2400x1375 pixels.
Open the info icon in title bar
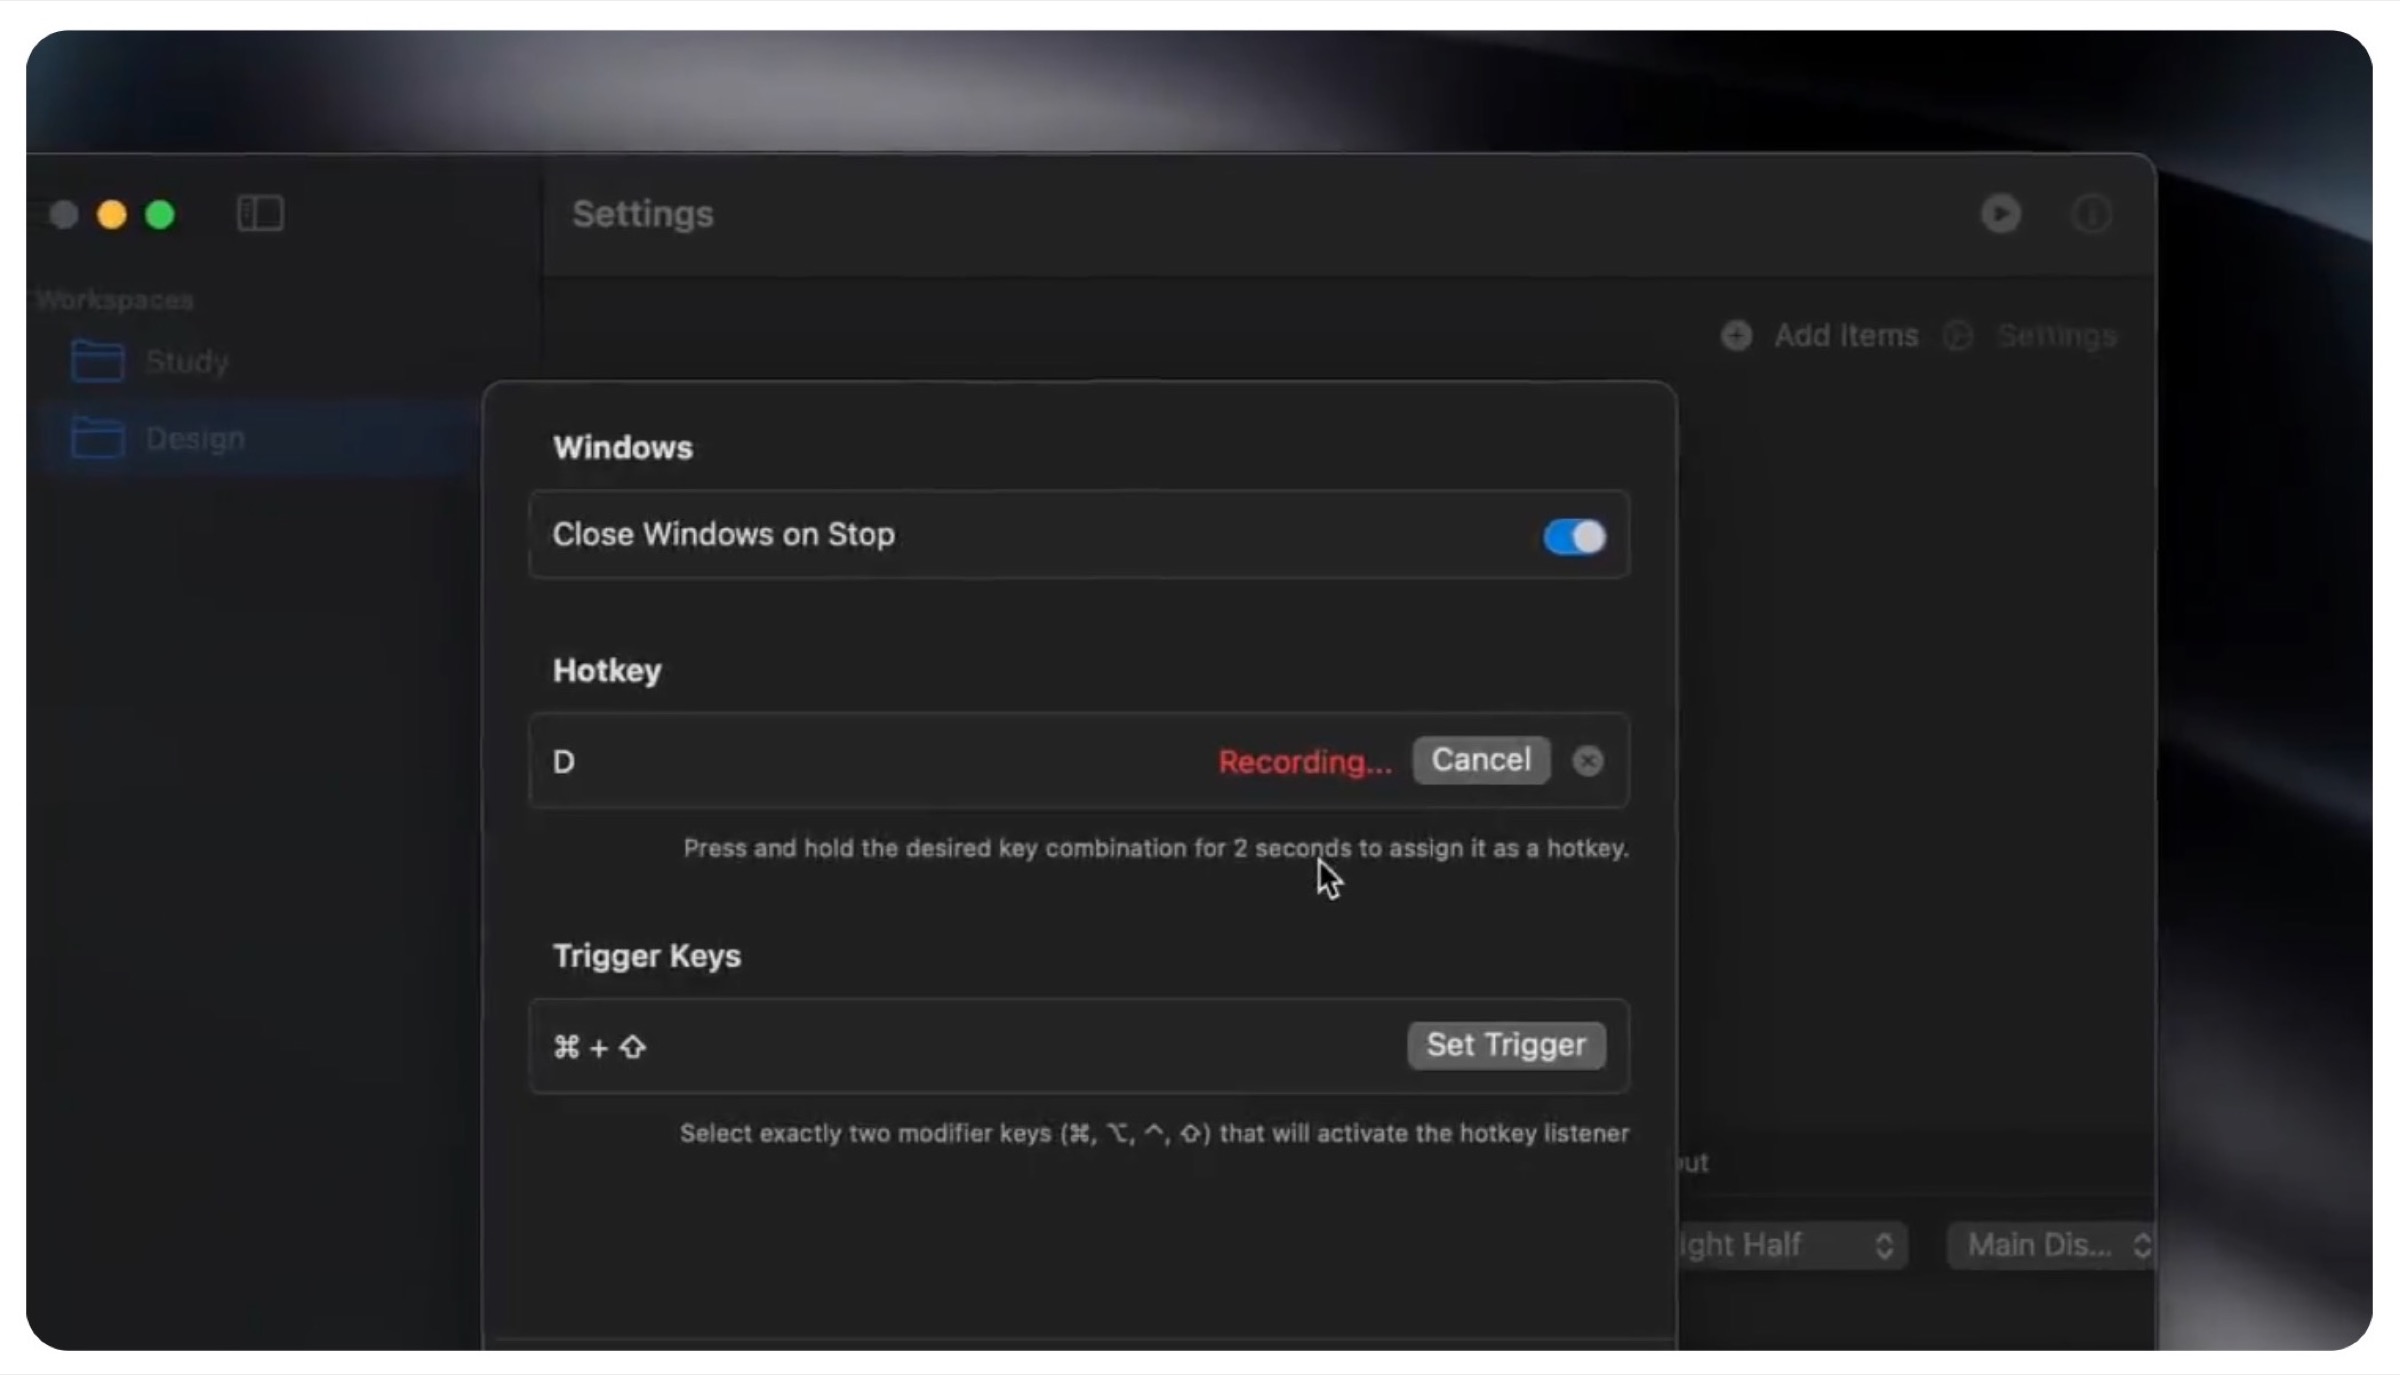click(2092, 214)
